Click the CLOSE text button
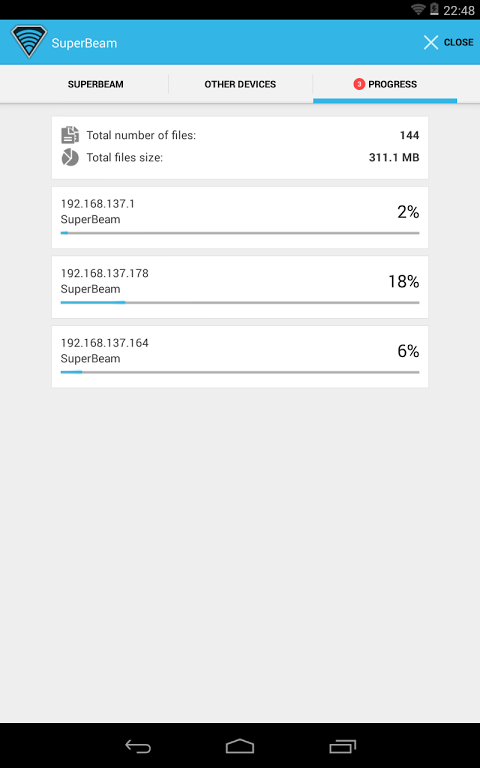Screen dimensions: 480x768 tap(458, 43)
